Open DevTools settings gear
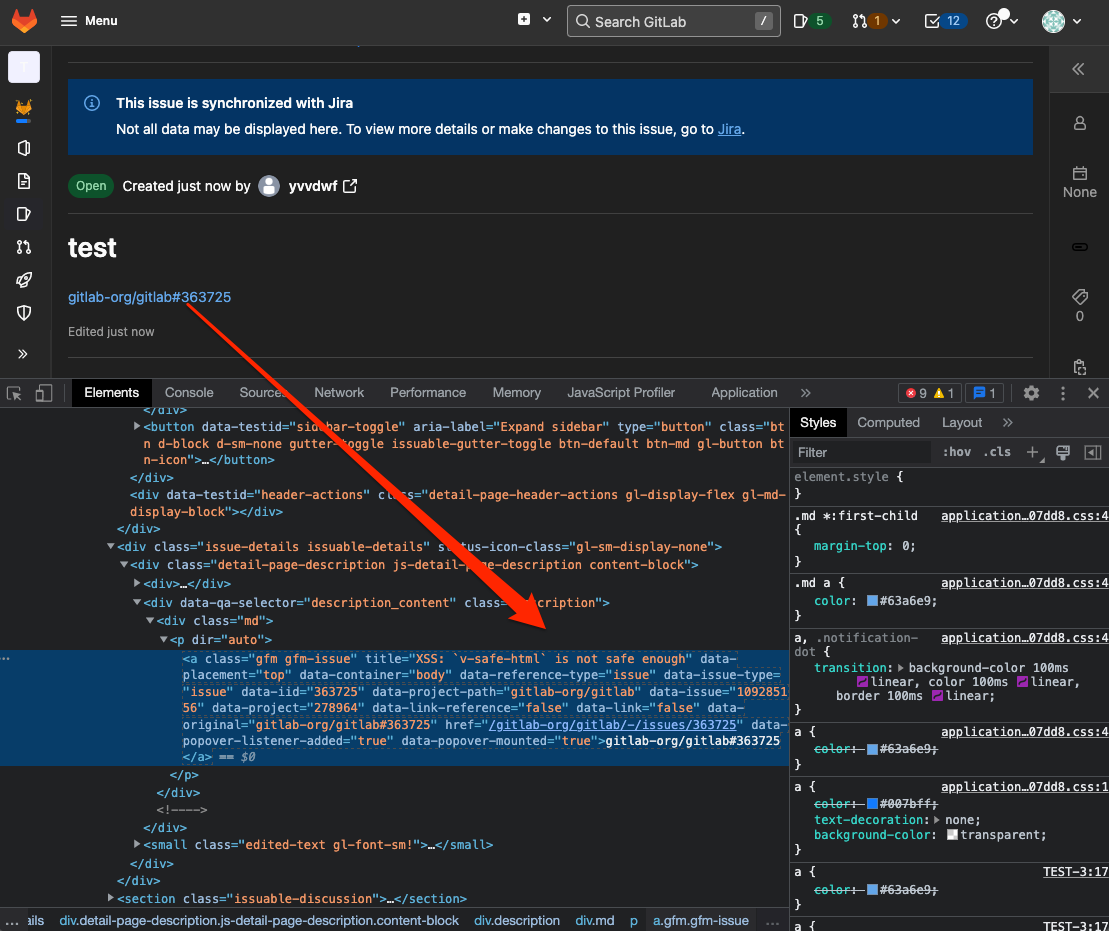Viewport: 1109px width, 931px height. pos(1031,393)
